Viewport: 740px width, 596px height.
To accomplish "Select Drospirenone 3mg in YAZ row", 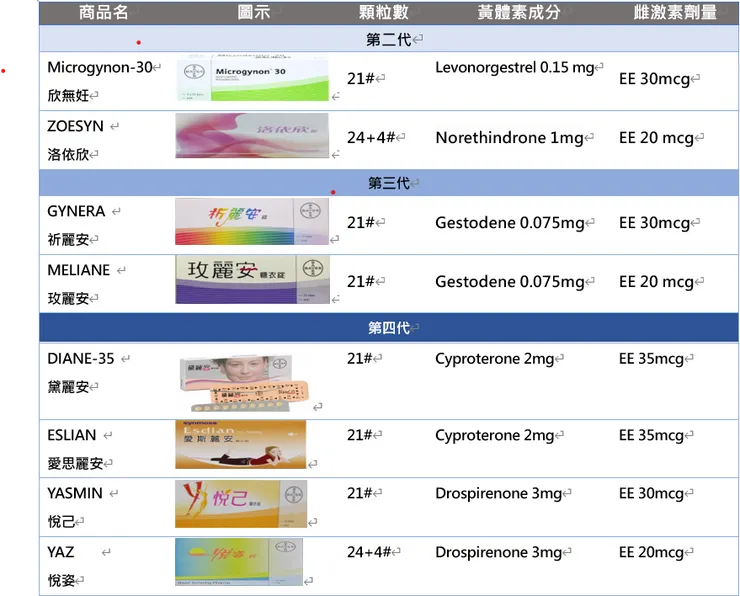I will [498, 552].
